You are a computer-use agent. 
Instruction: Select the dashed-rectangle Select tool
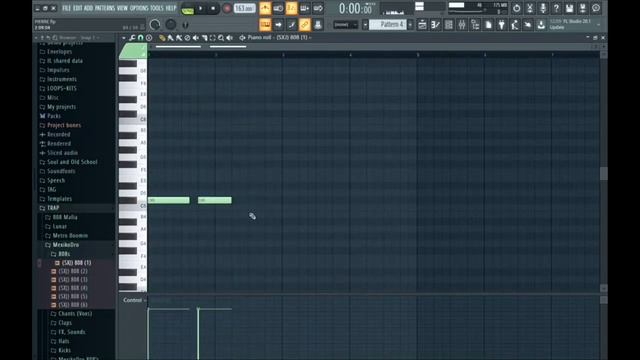tap(212, 38)
